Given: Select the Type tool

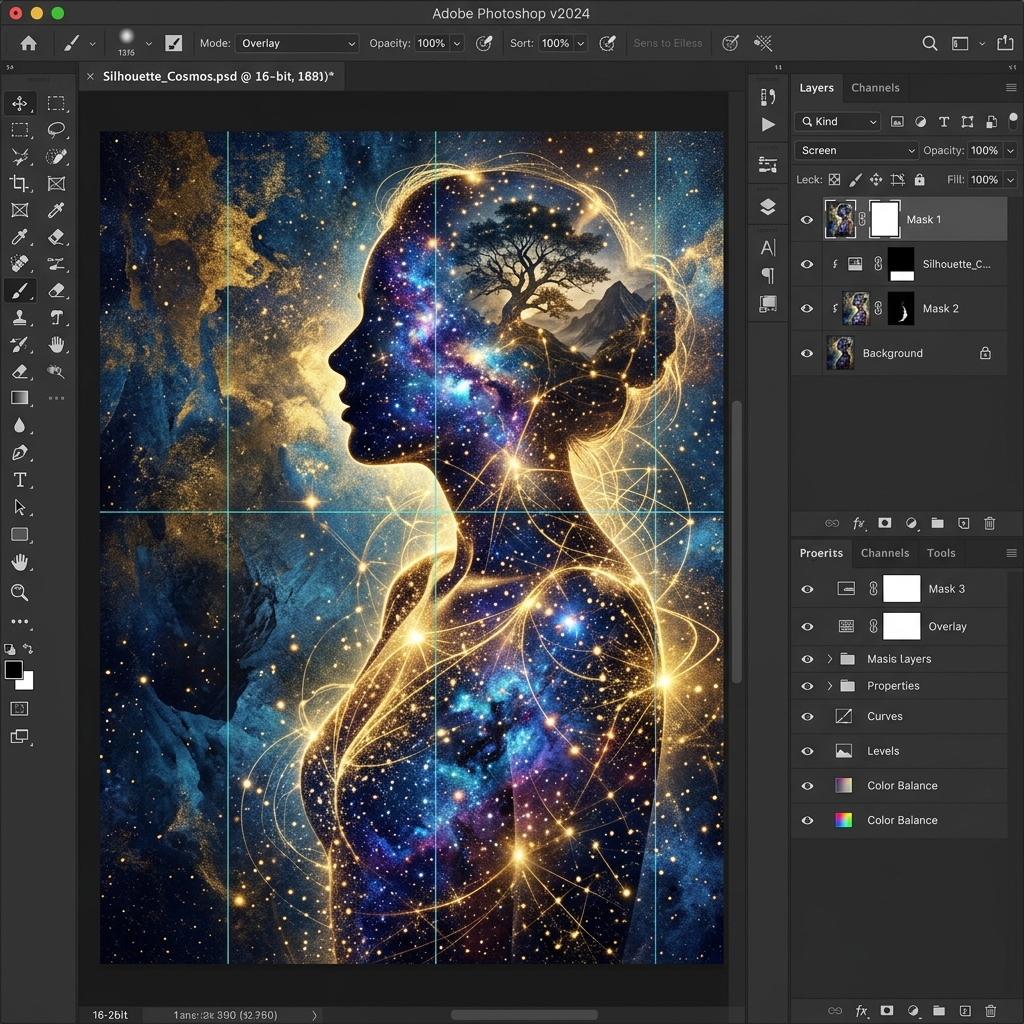Looking at the screenshot, I should pyautogui.click(x=20, y=480).
